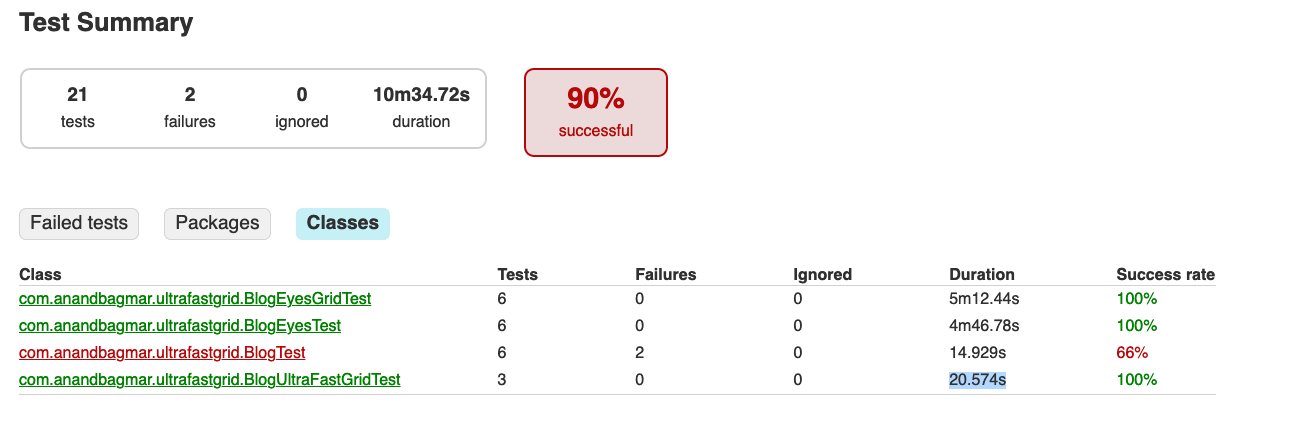Click the 21 tests counter
This screenshot has height=439, width=1302.
78,107
